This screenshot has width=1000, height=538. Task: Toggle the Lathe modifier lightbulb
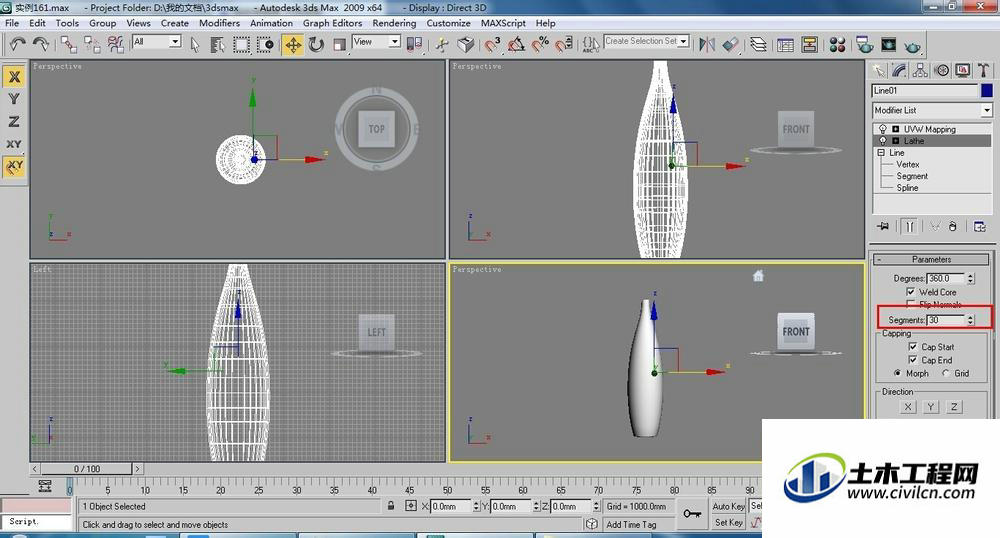click(x=883, y=140)
